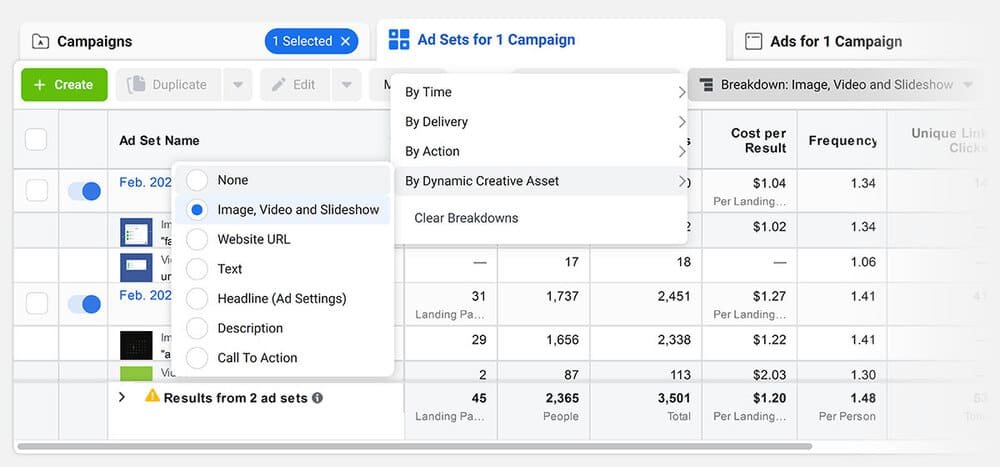Click the 2,365 People total
Screen dimensions: 1000x467
click(562, 398)
